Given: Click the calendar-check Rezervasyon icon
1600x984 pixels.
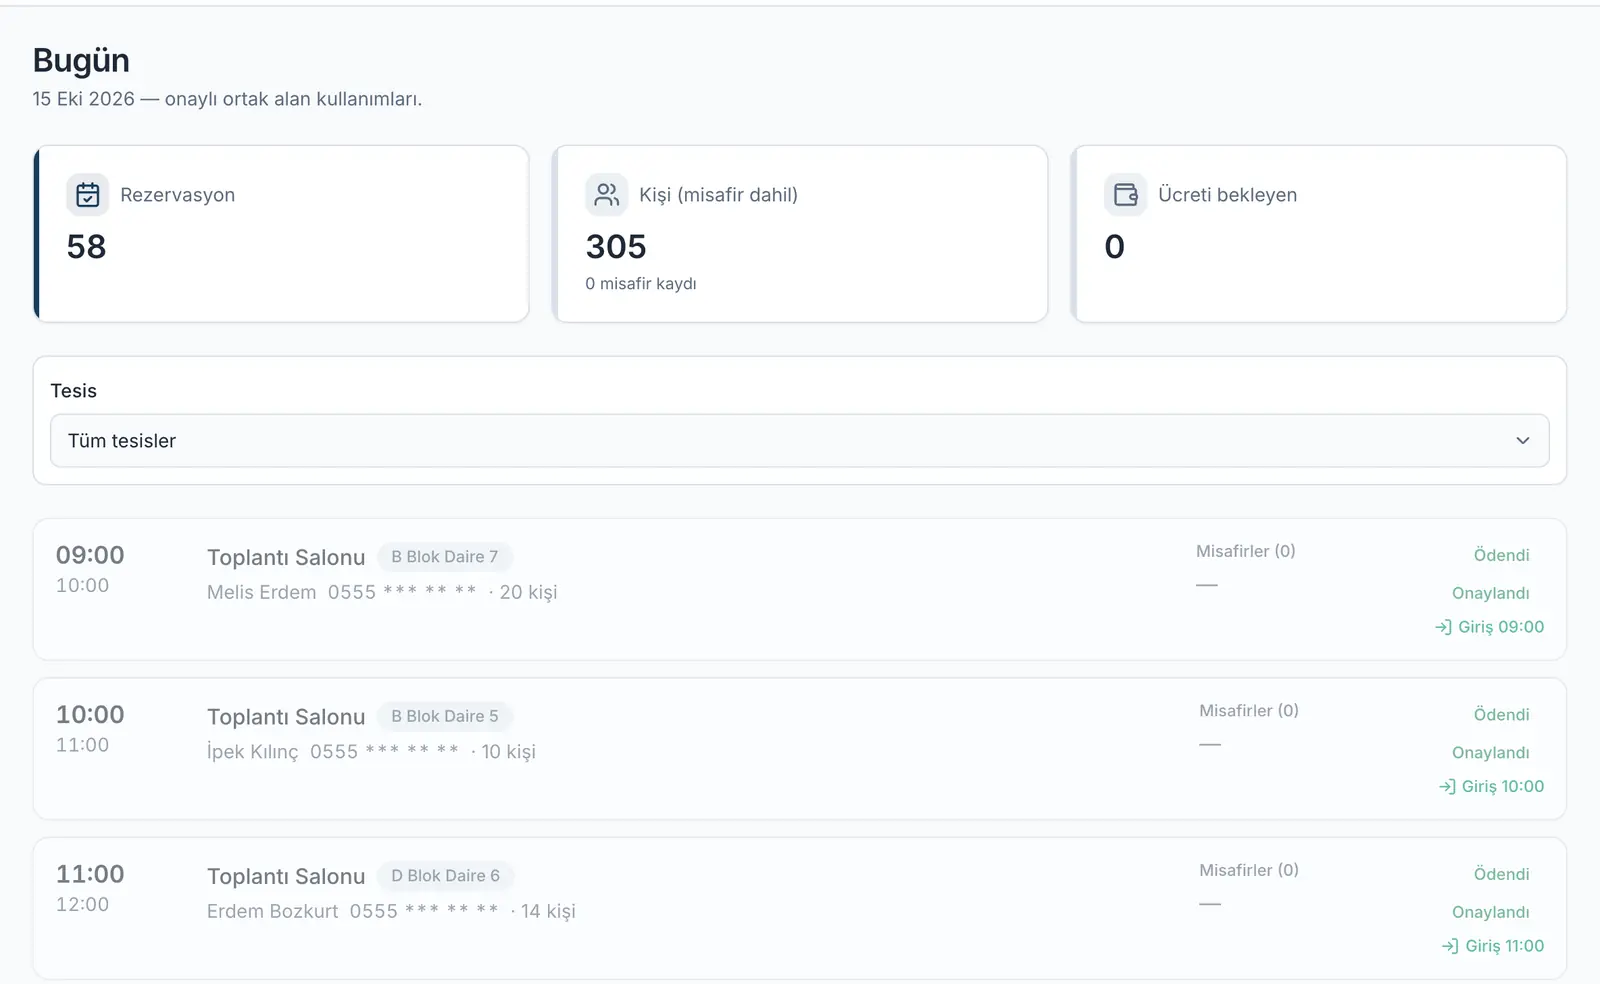Looking at the screenshot, I should [x=88, y=195].
